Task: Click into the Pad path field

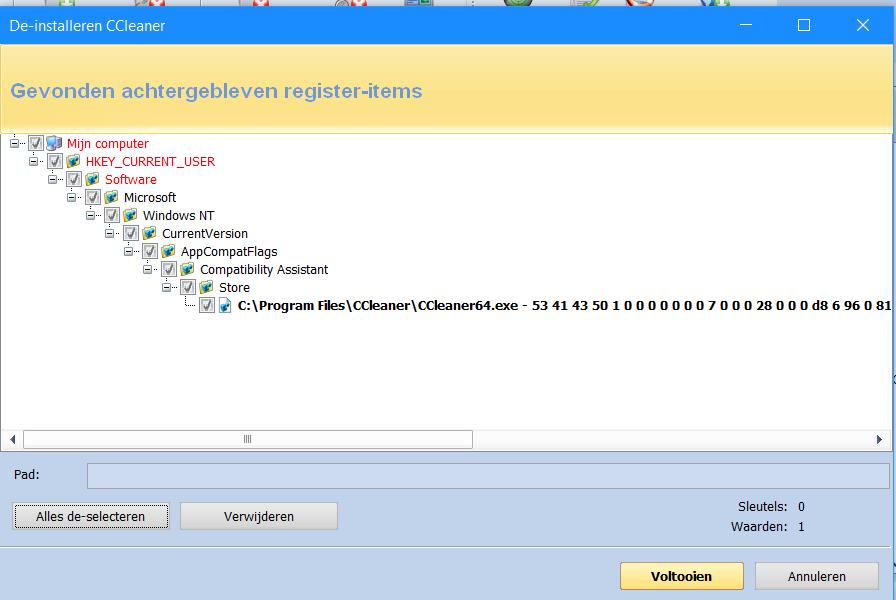Action: click(x=488, y=476)
